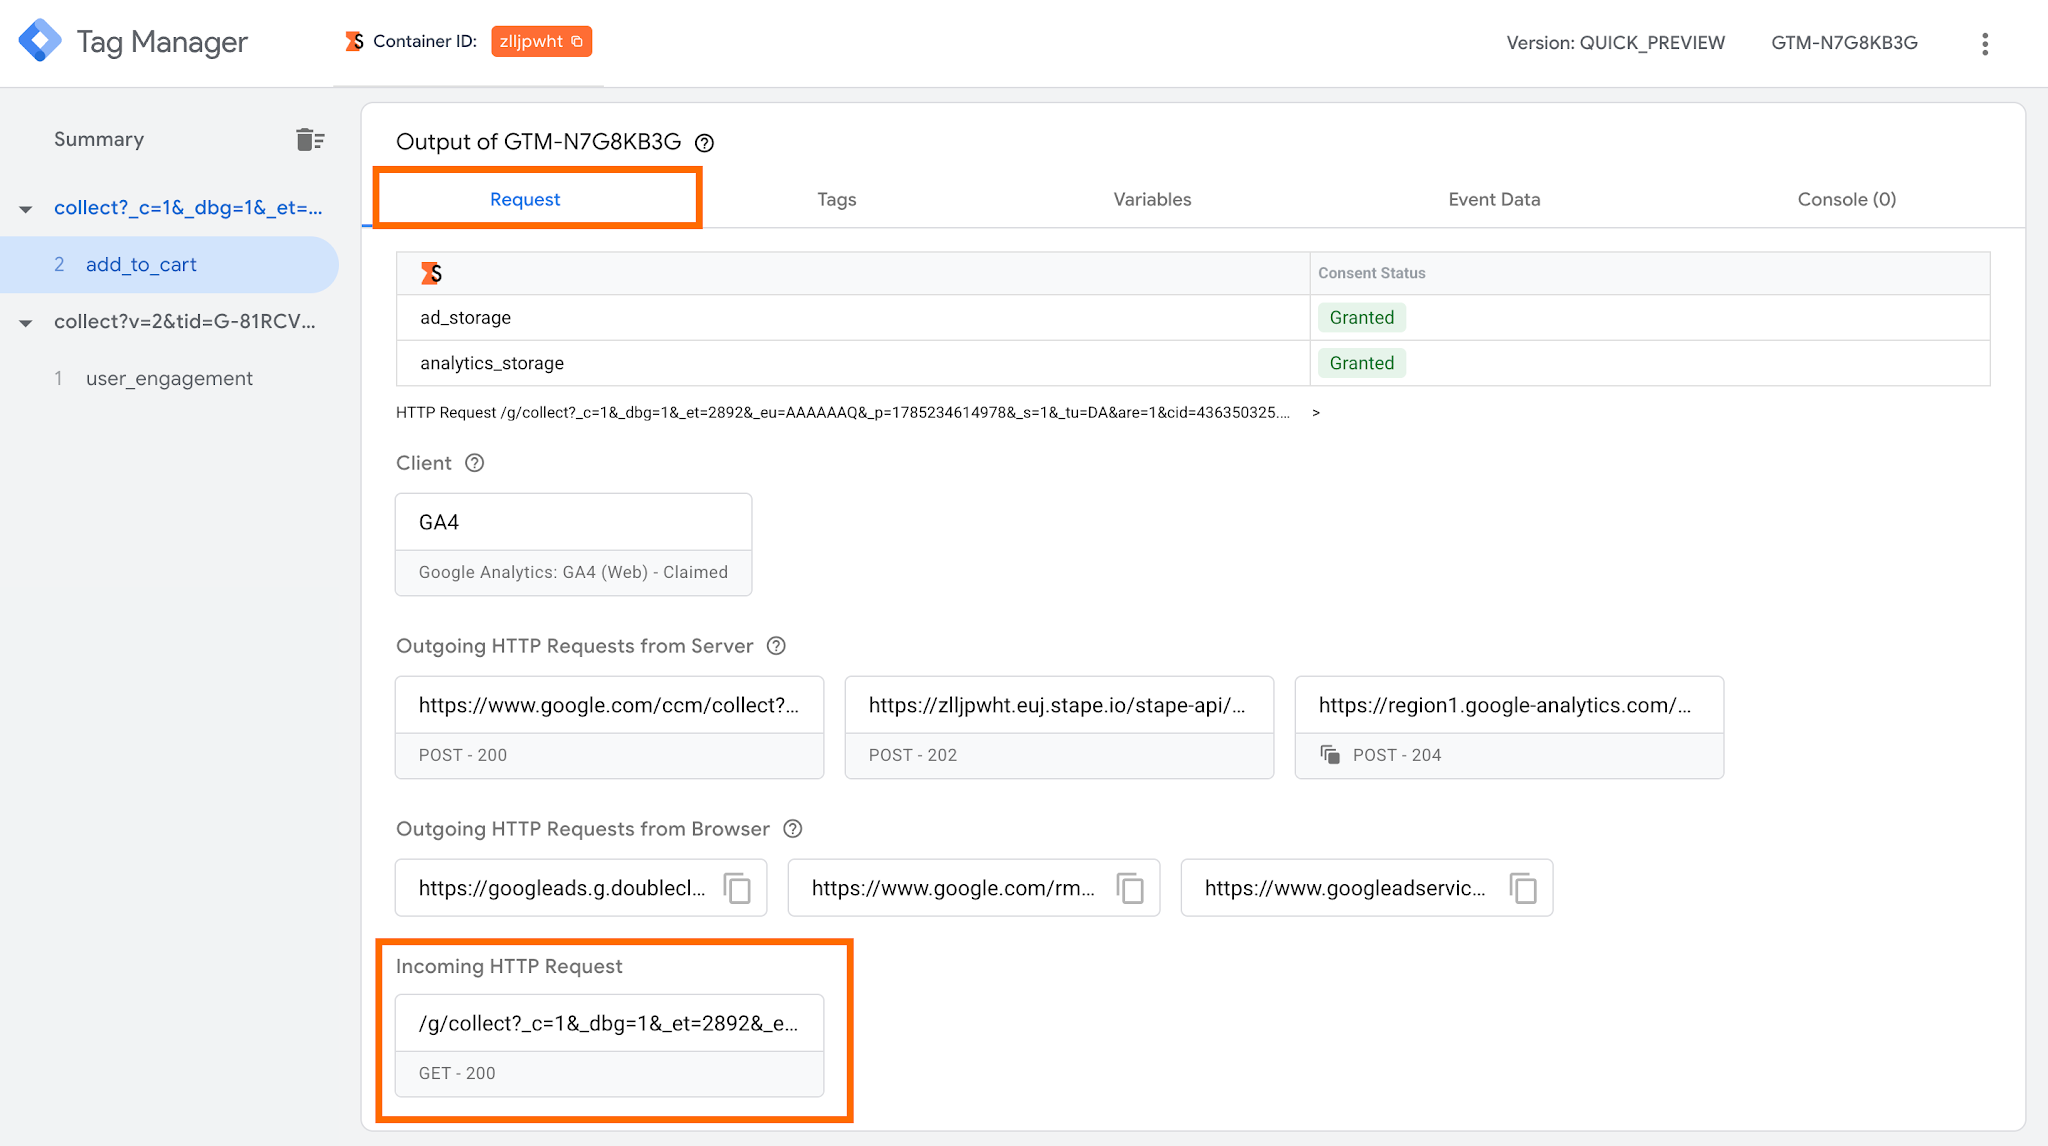Open the Incoming HTTP Request /g/collect card
This screenshot has width=2048, height=1146.
click(609, 1045)
